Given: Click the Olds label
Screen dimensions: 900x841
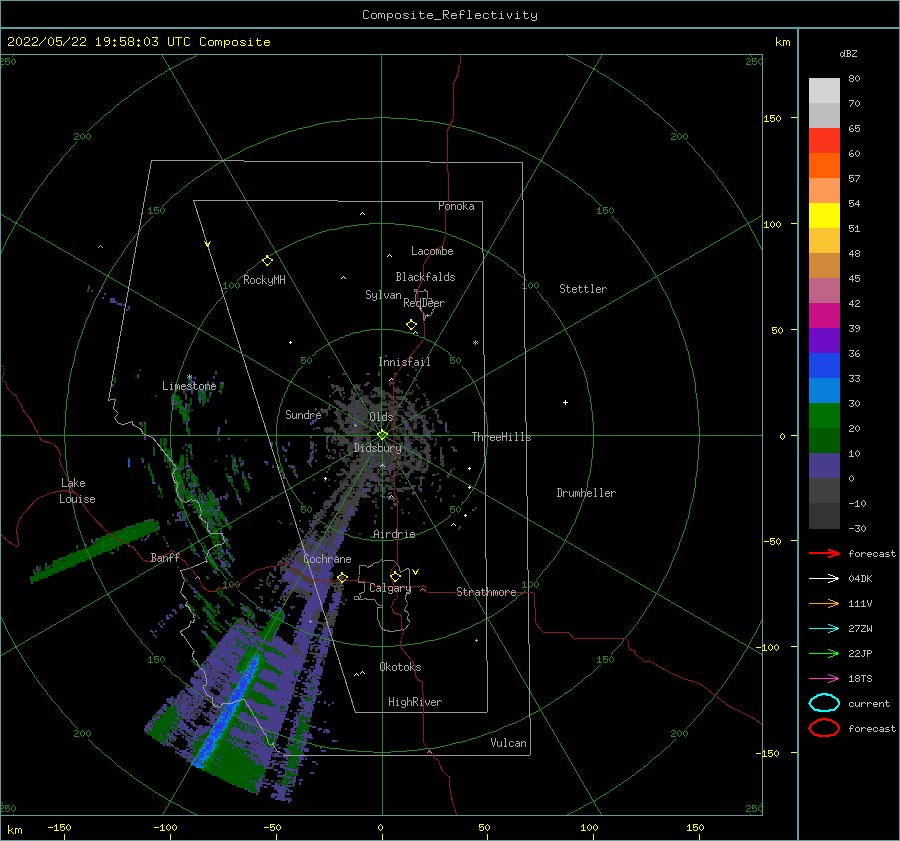Looking at the screenshot, I should point(381,417).
